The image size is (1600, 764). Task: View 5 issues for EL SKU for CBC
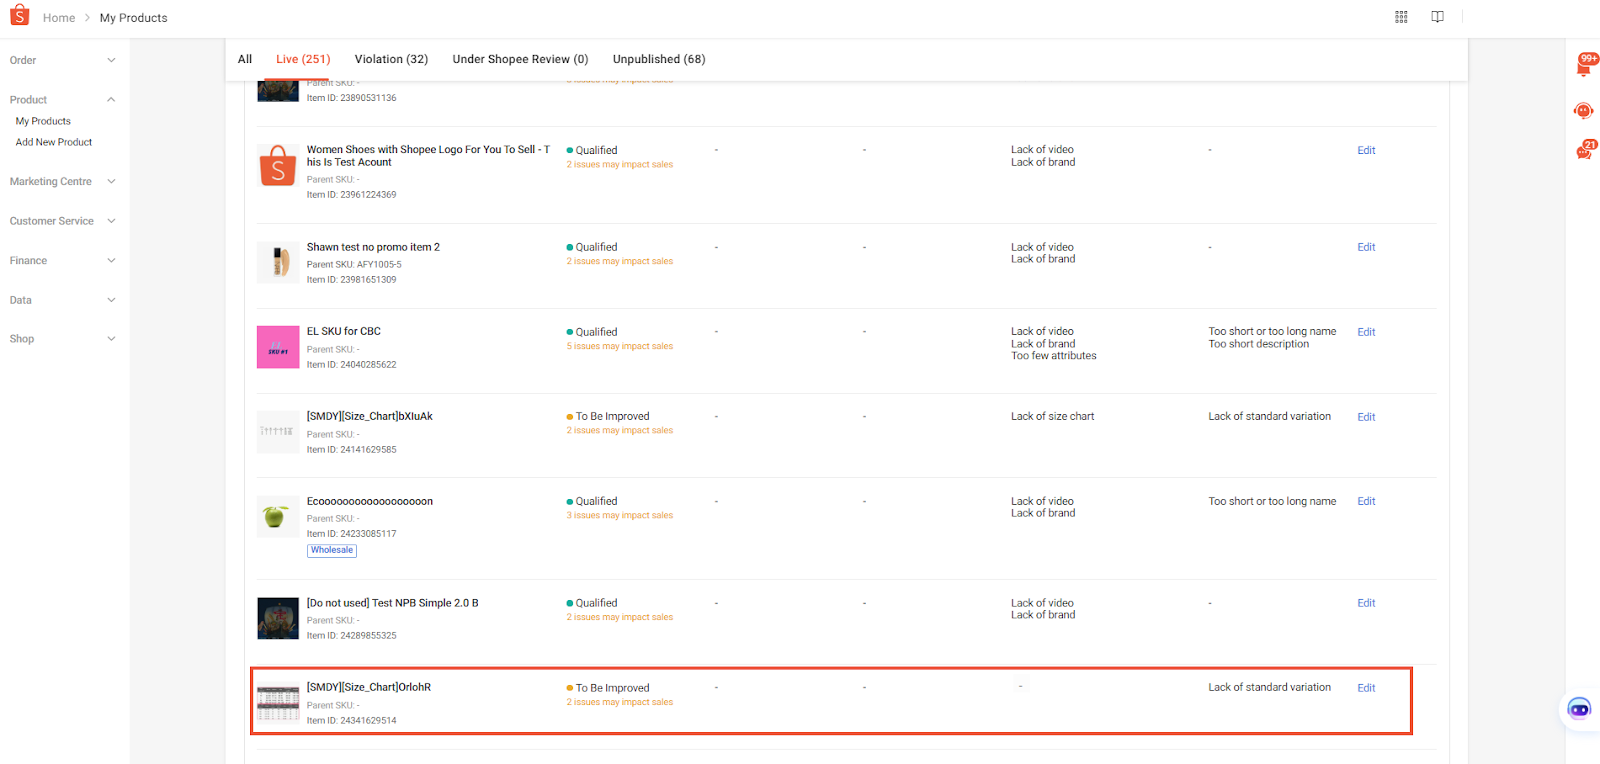point(620,346)
